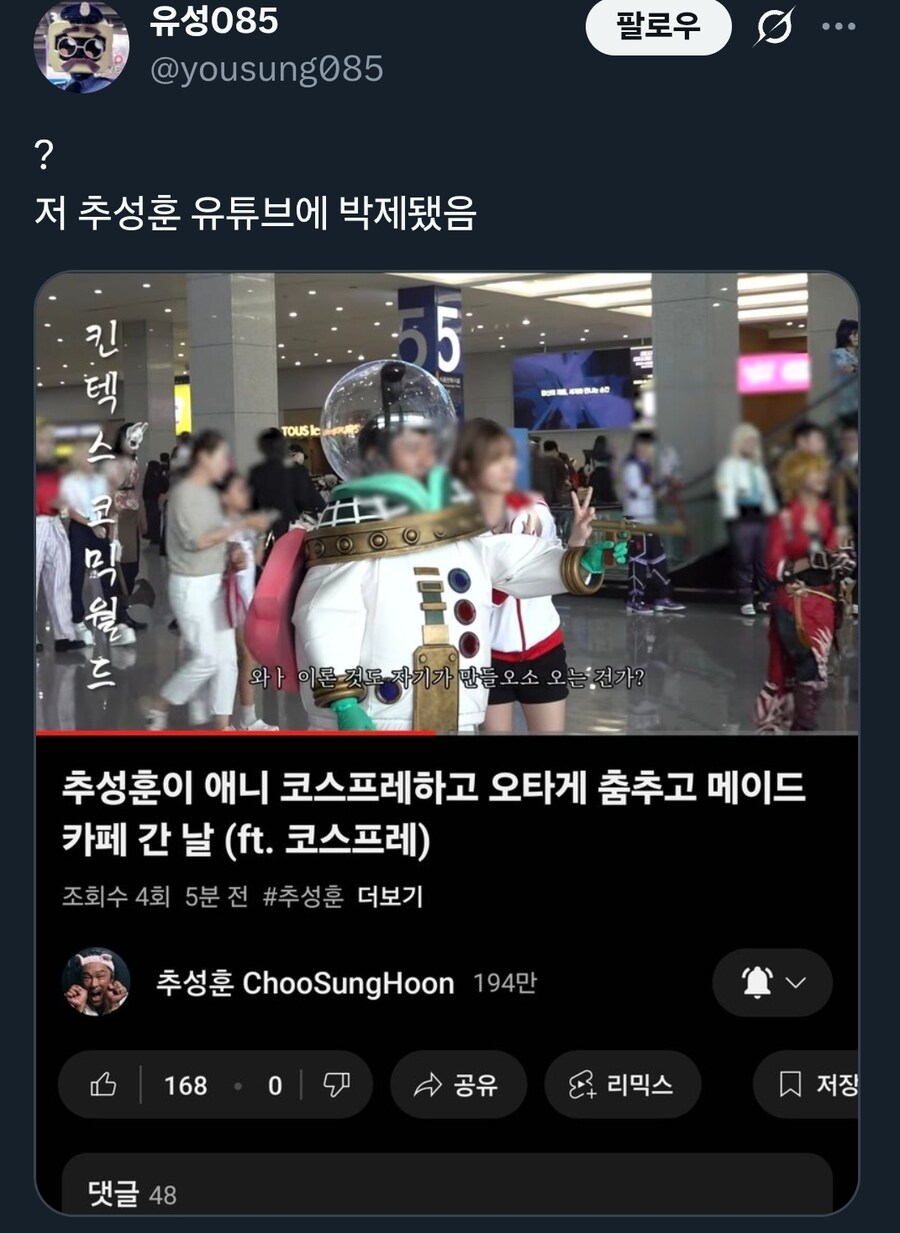Expand the notification dropdown chevron

point(796,983)
